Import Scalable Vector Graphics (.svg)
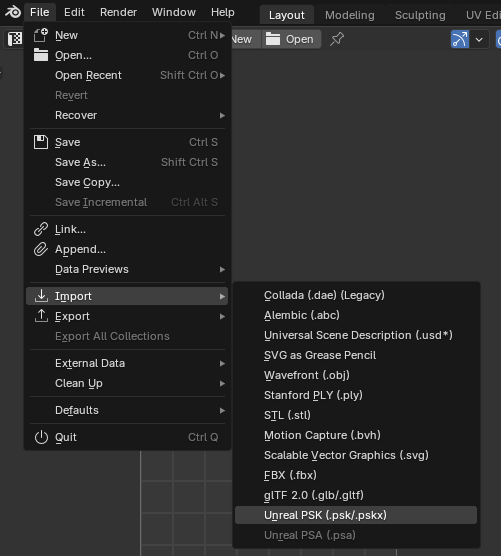The width and height of the screenshot is (501, 556). pyautogui.click(x=356, y=455)
